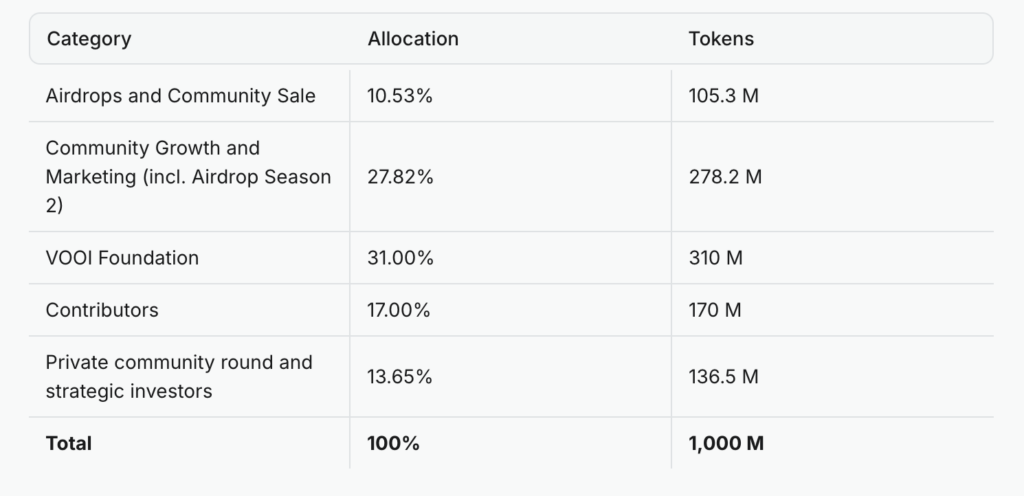Screen dimensions: 1024x496
Task: Click the 278.2 M tokens value
Action: coord(725,177)
